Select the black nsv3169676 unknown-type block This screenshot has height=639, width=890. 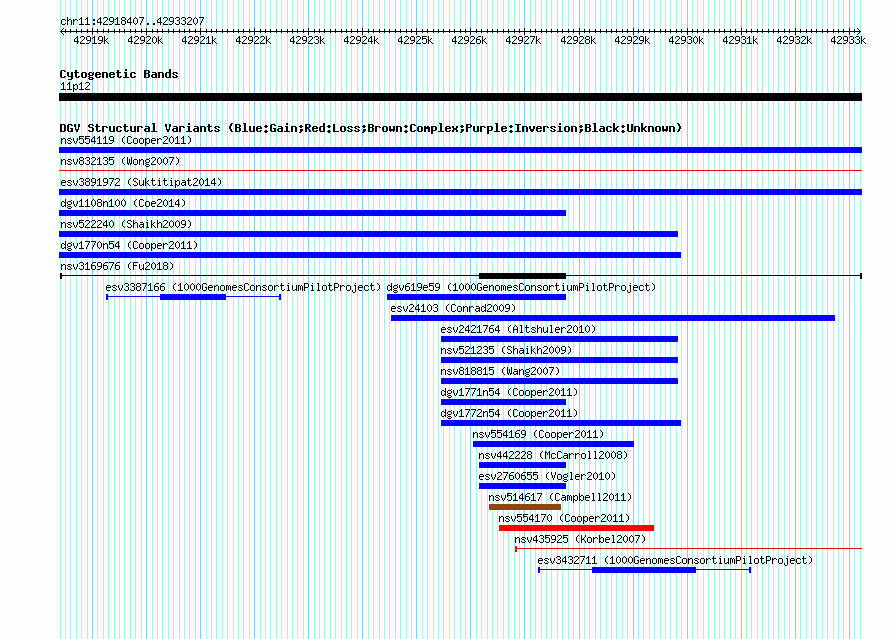click(x=522, y=276)
